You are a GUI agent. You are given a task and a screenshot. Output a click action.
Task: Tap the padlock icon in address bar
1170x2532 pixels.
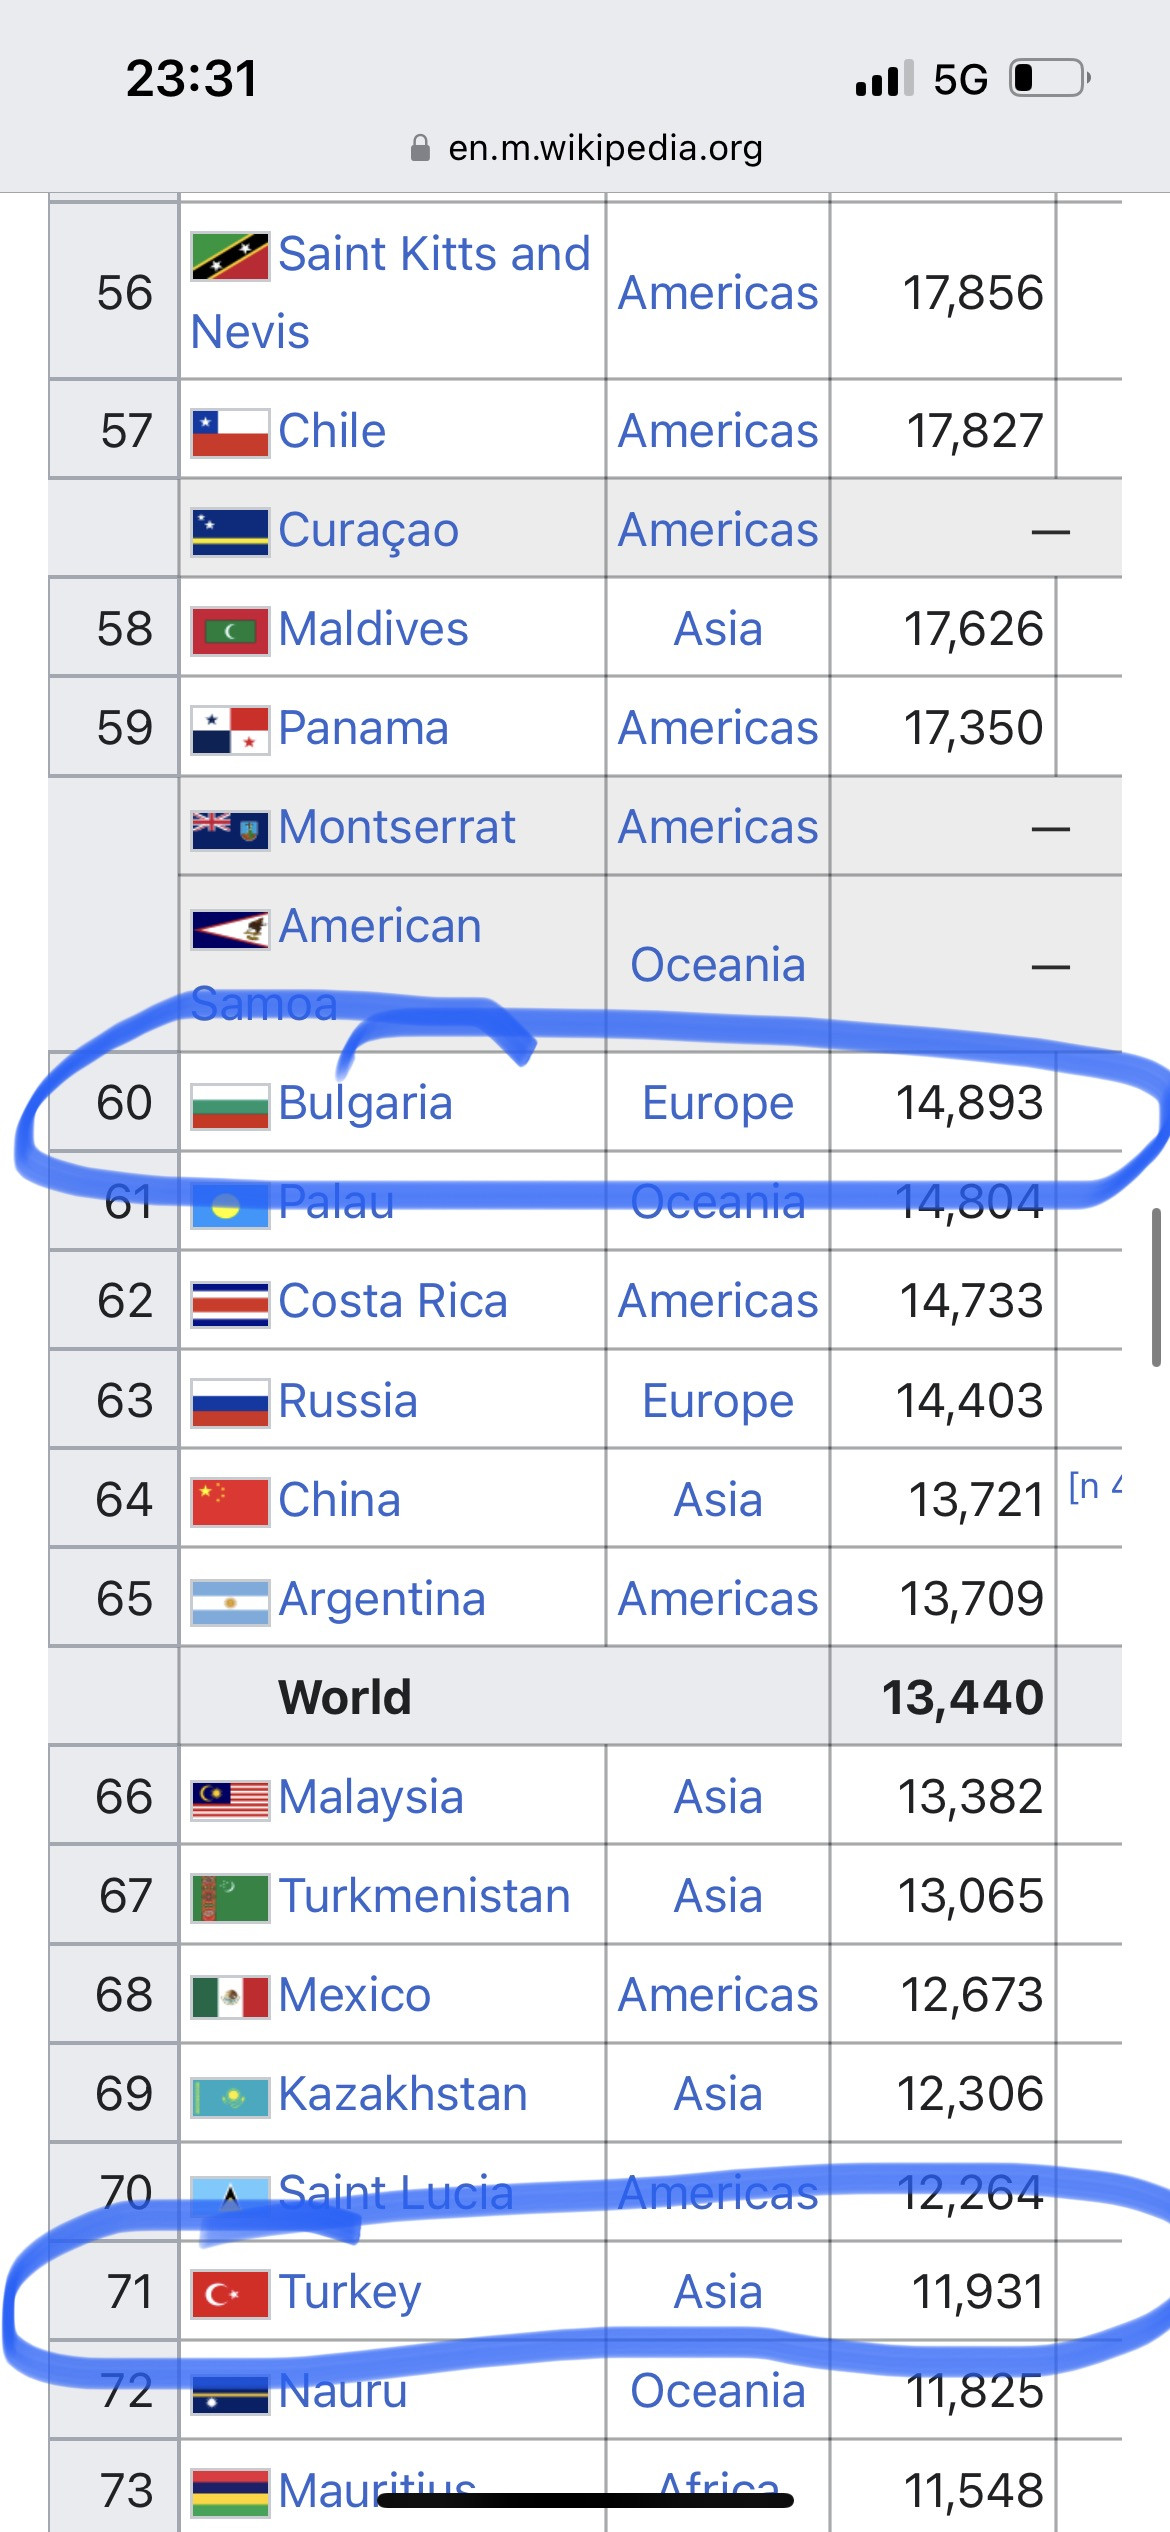point(421,149)
